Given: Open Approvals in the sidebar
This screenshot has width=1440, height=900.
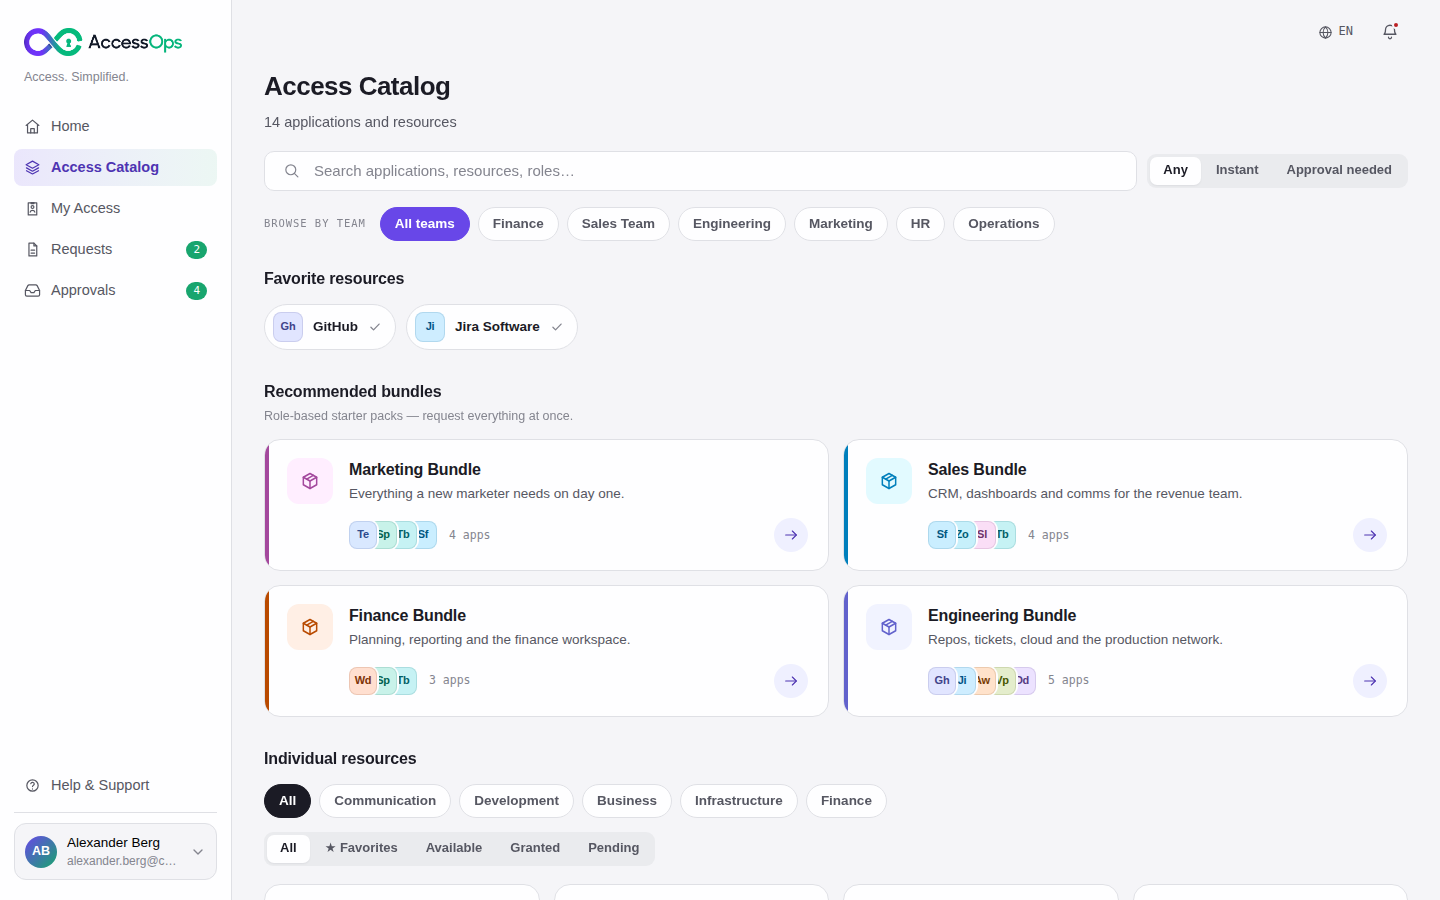Looking at the screenshot, I should coord(115,290).
